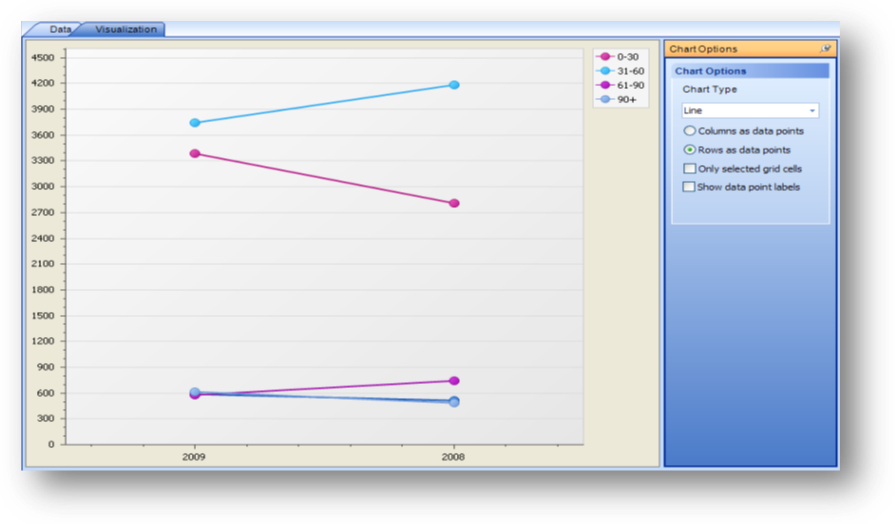Select Columns as data points option
This screenshot has width=895, height=524.
(689, 131)
